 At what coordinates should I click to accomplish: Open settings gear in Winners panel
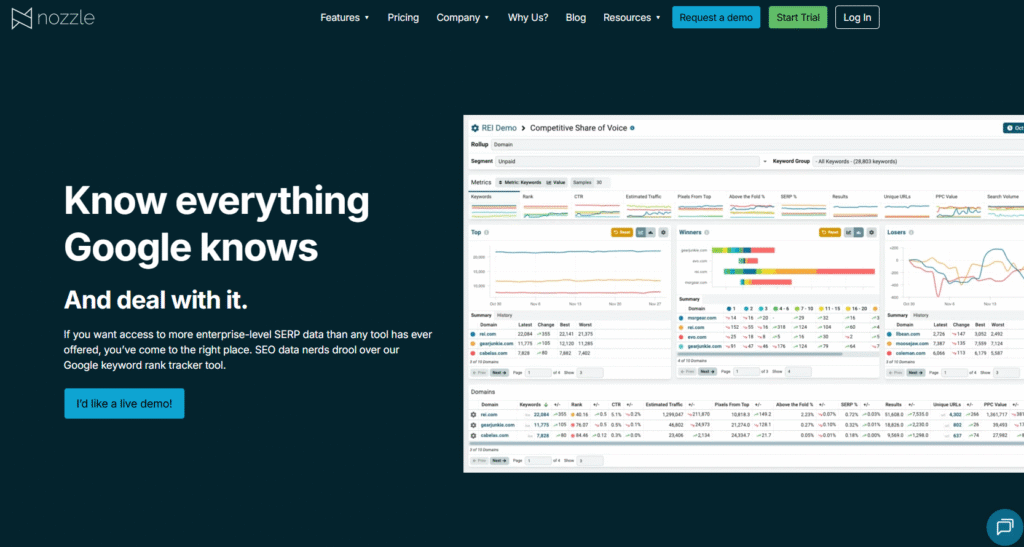coord(873,232)
